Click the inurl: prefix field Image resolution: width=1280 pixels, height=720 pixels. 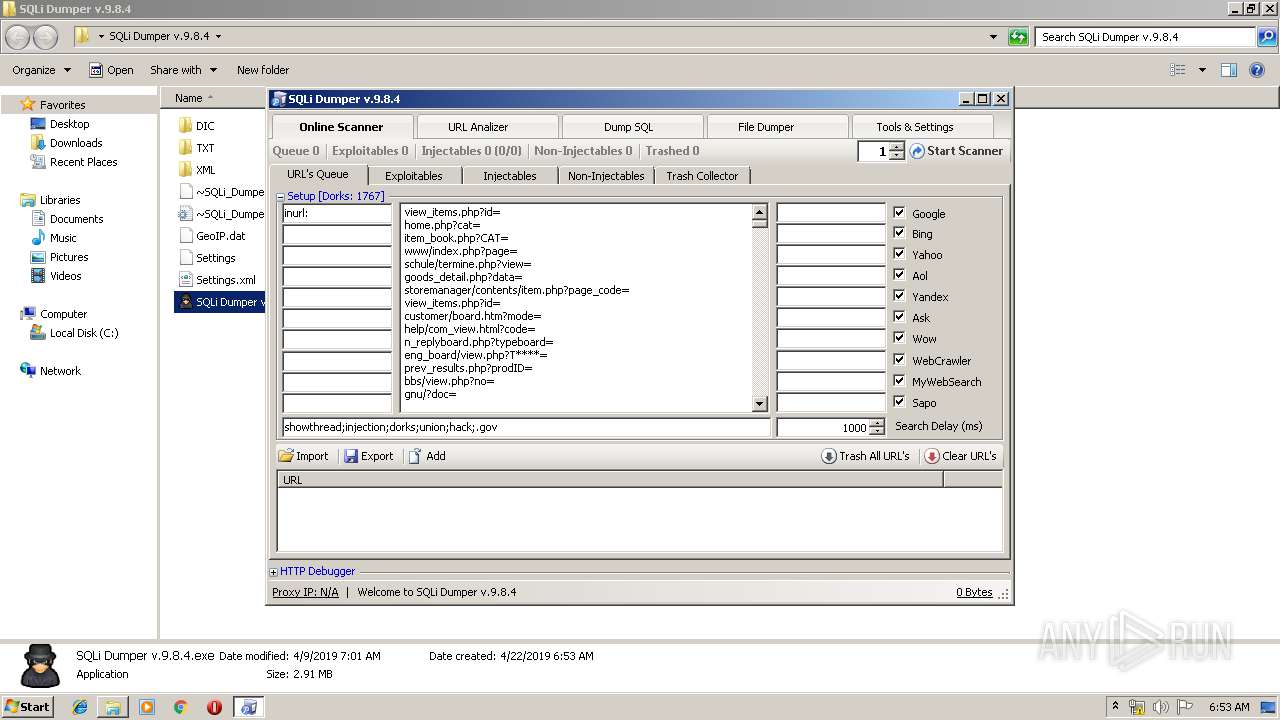[x=337, y=213]
